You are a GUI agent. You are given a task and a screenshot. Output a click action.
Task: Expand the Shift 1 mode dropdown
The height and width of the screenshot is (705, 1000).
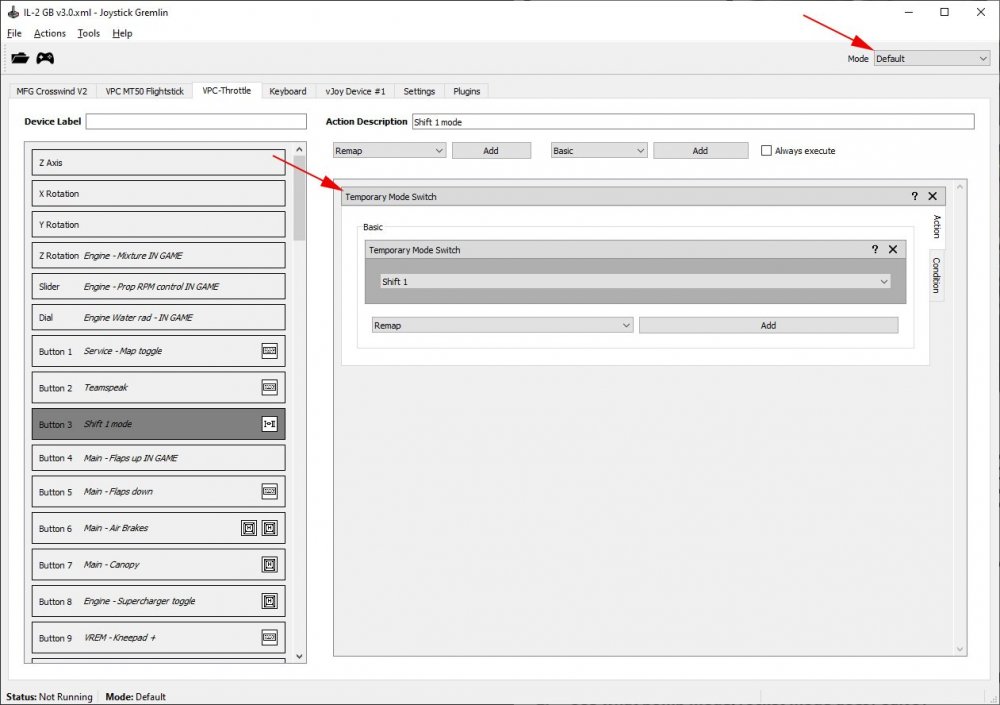pos(635,282)
